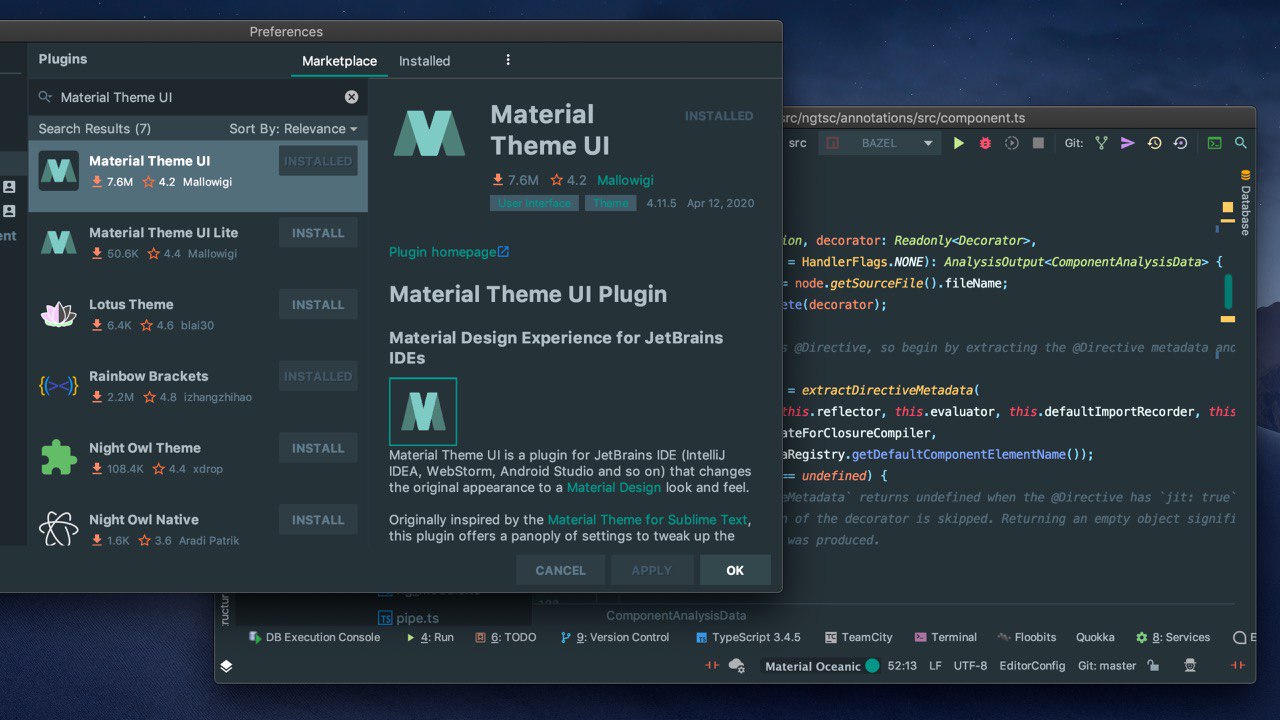This screenshot has width=1280, height=720.
Task: Click the large Material Theme UI logo
Action: pyautogui.click(x=429, y=133)
